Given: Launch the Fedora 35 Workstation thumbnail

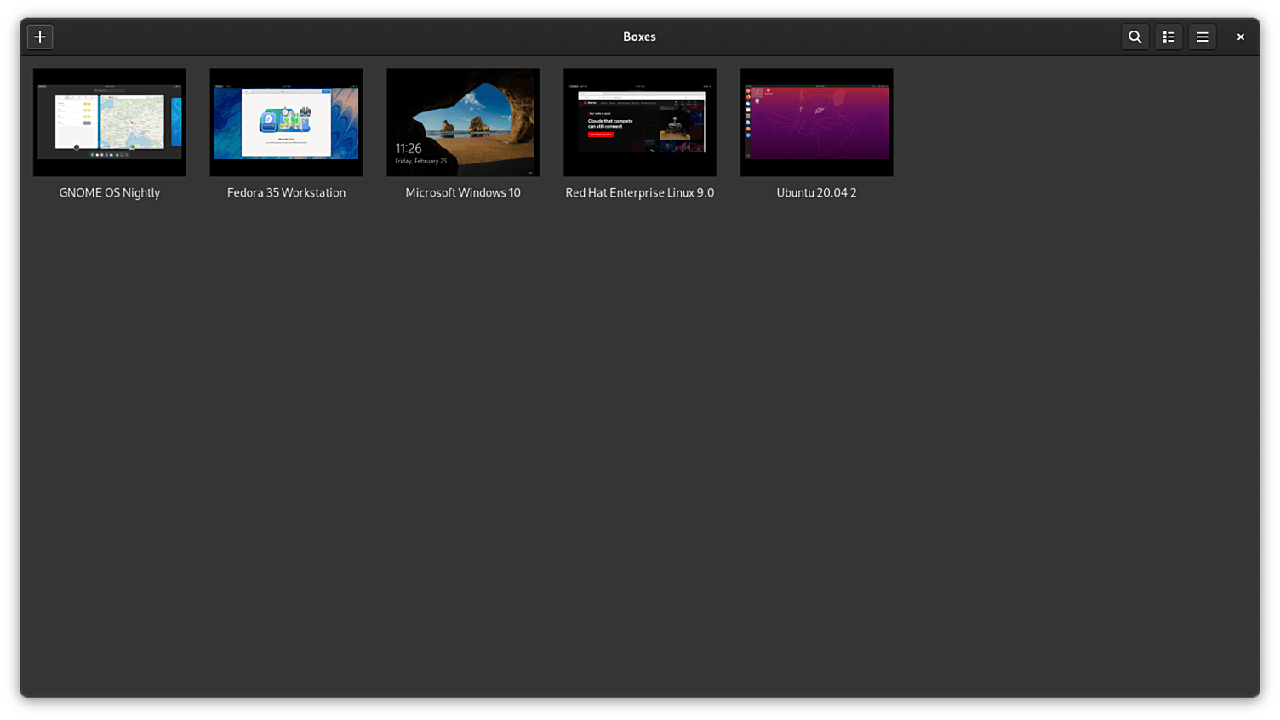Looking at the screenshot, I should (286, 122).
